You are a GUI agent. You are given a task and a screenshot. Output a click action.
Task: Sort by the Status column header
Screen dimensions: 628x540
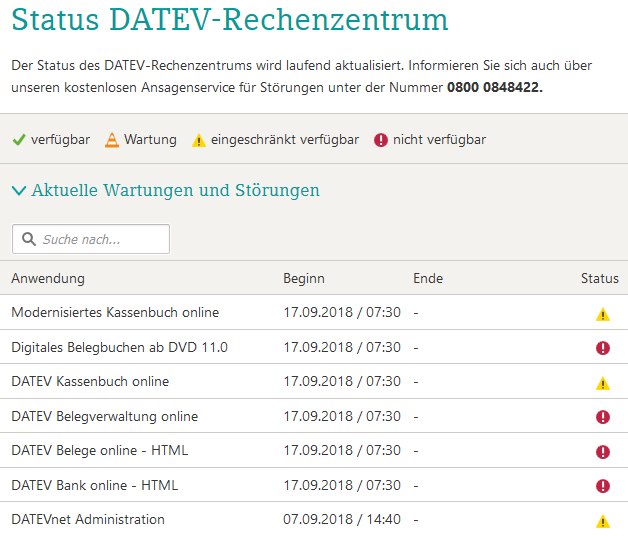[600, 278]
